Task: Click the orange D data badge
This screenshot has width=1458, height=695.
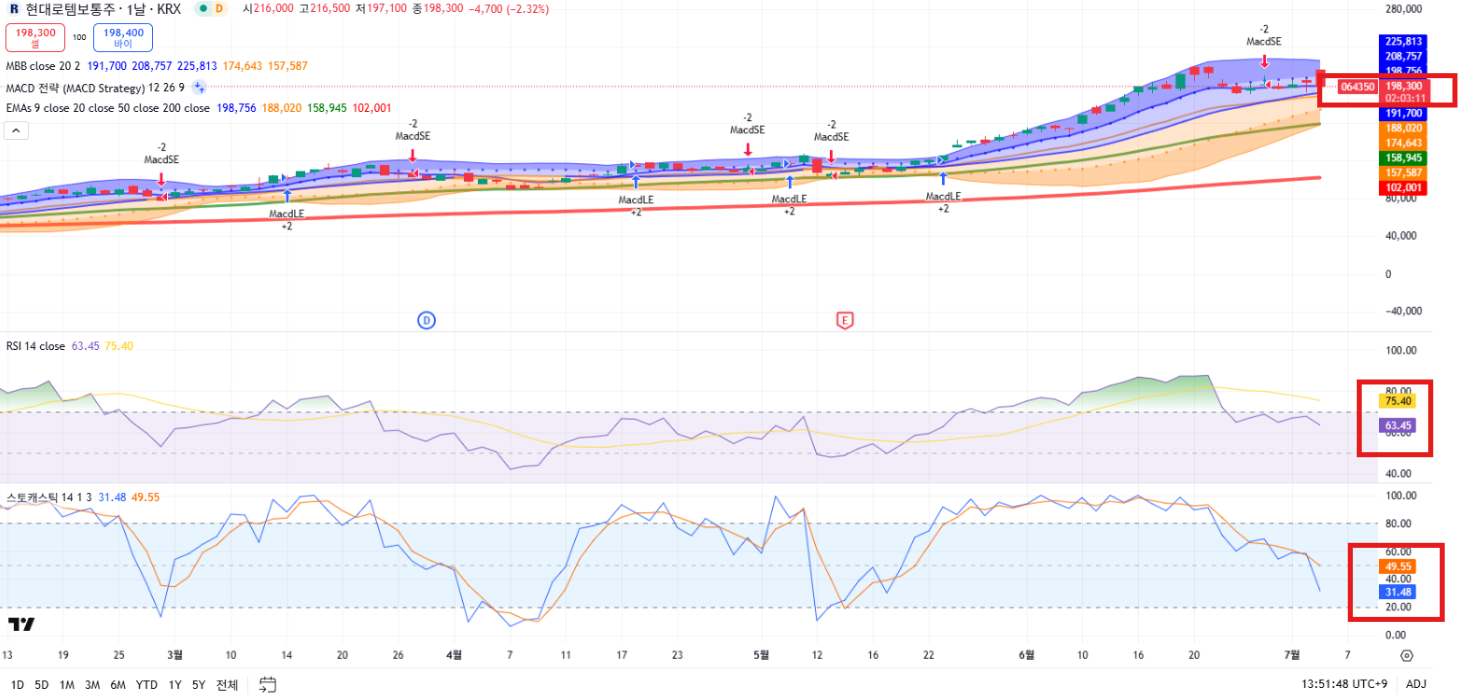Action: (221, 8)
